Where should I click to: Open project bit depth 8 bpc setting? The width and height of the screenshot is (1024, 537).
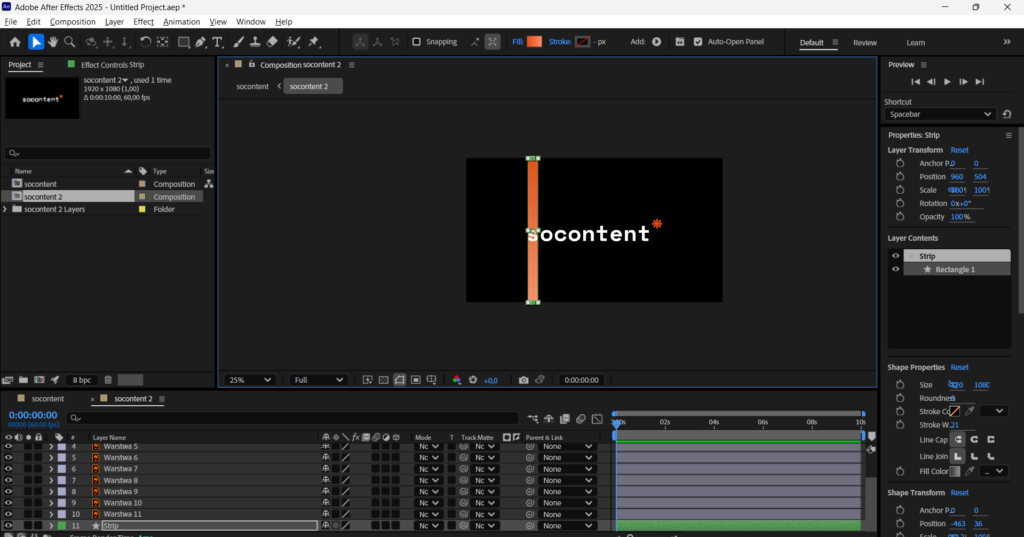point(82,380)
